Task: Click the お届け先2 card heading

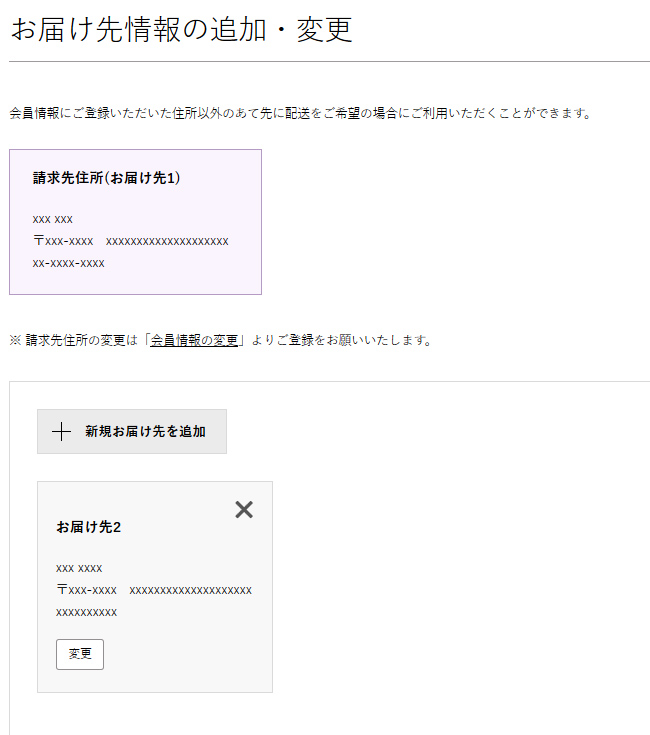Action: click(x=89, y=527)
